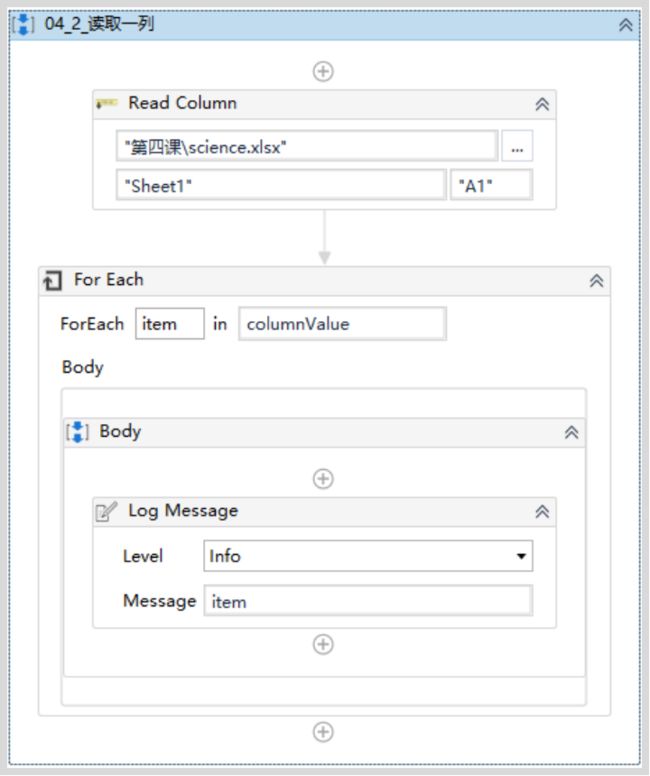Add activity below Log Message with plus icon
The height and width of the screenshot is (776, 650).
click(x=323, y=645)
